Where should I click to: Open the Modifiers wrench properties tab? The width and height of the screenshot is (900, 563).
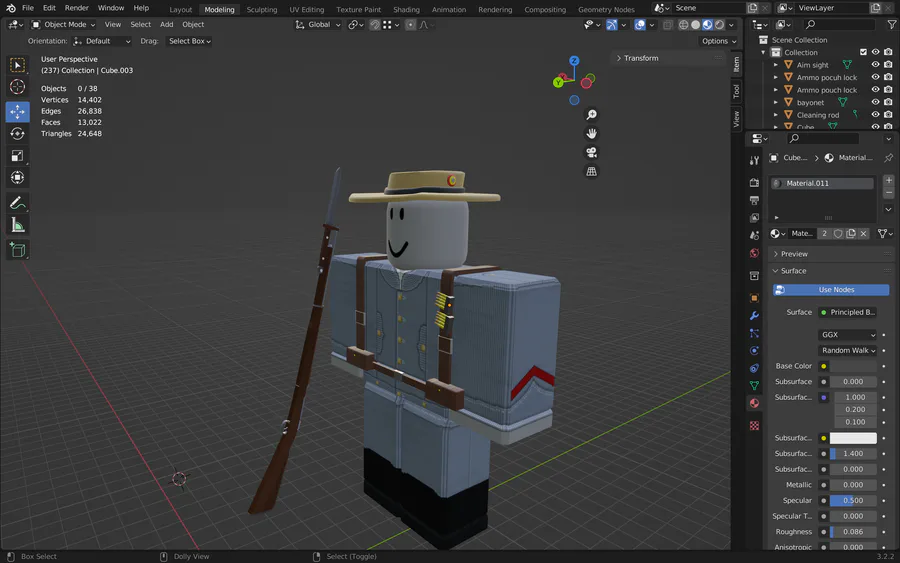(754, 316)
